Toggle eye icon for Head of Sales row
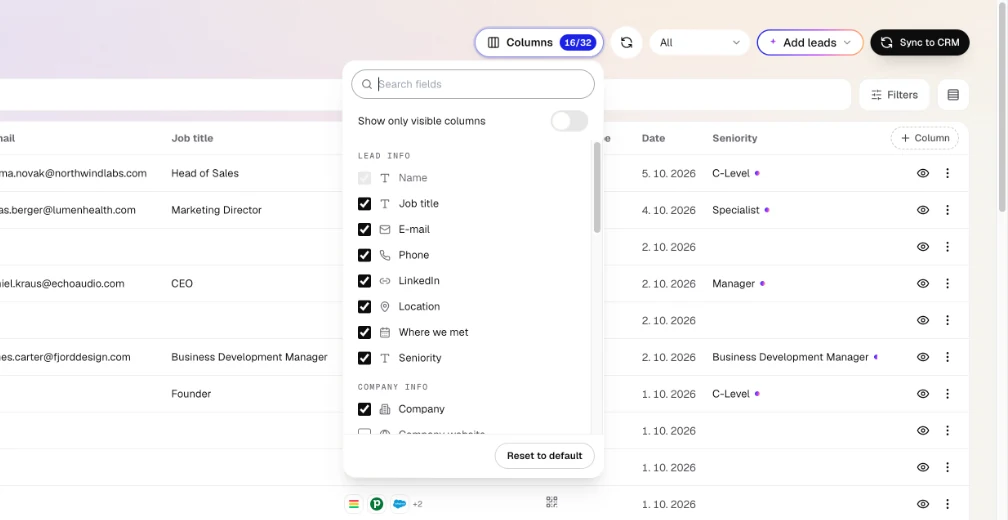1008x520 pixels. point(923,173)
